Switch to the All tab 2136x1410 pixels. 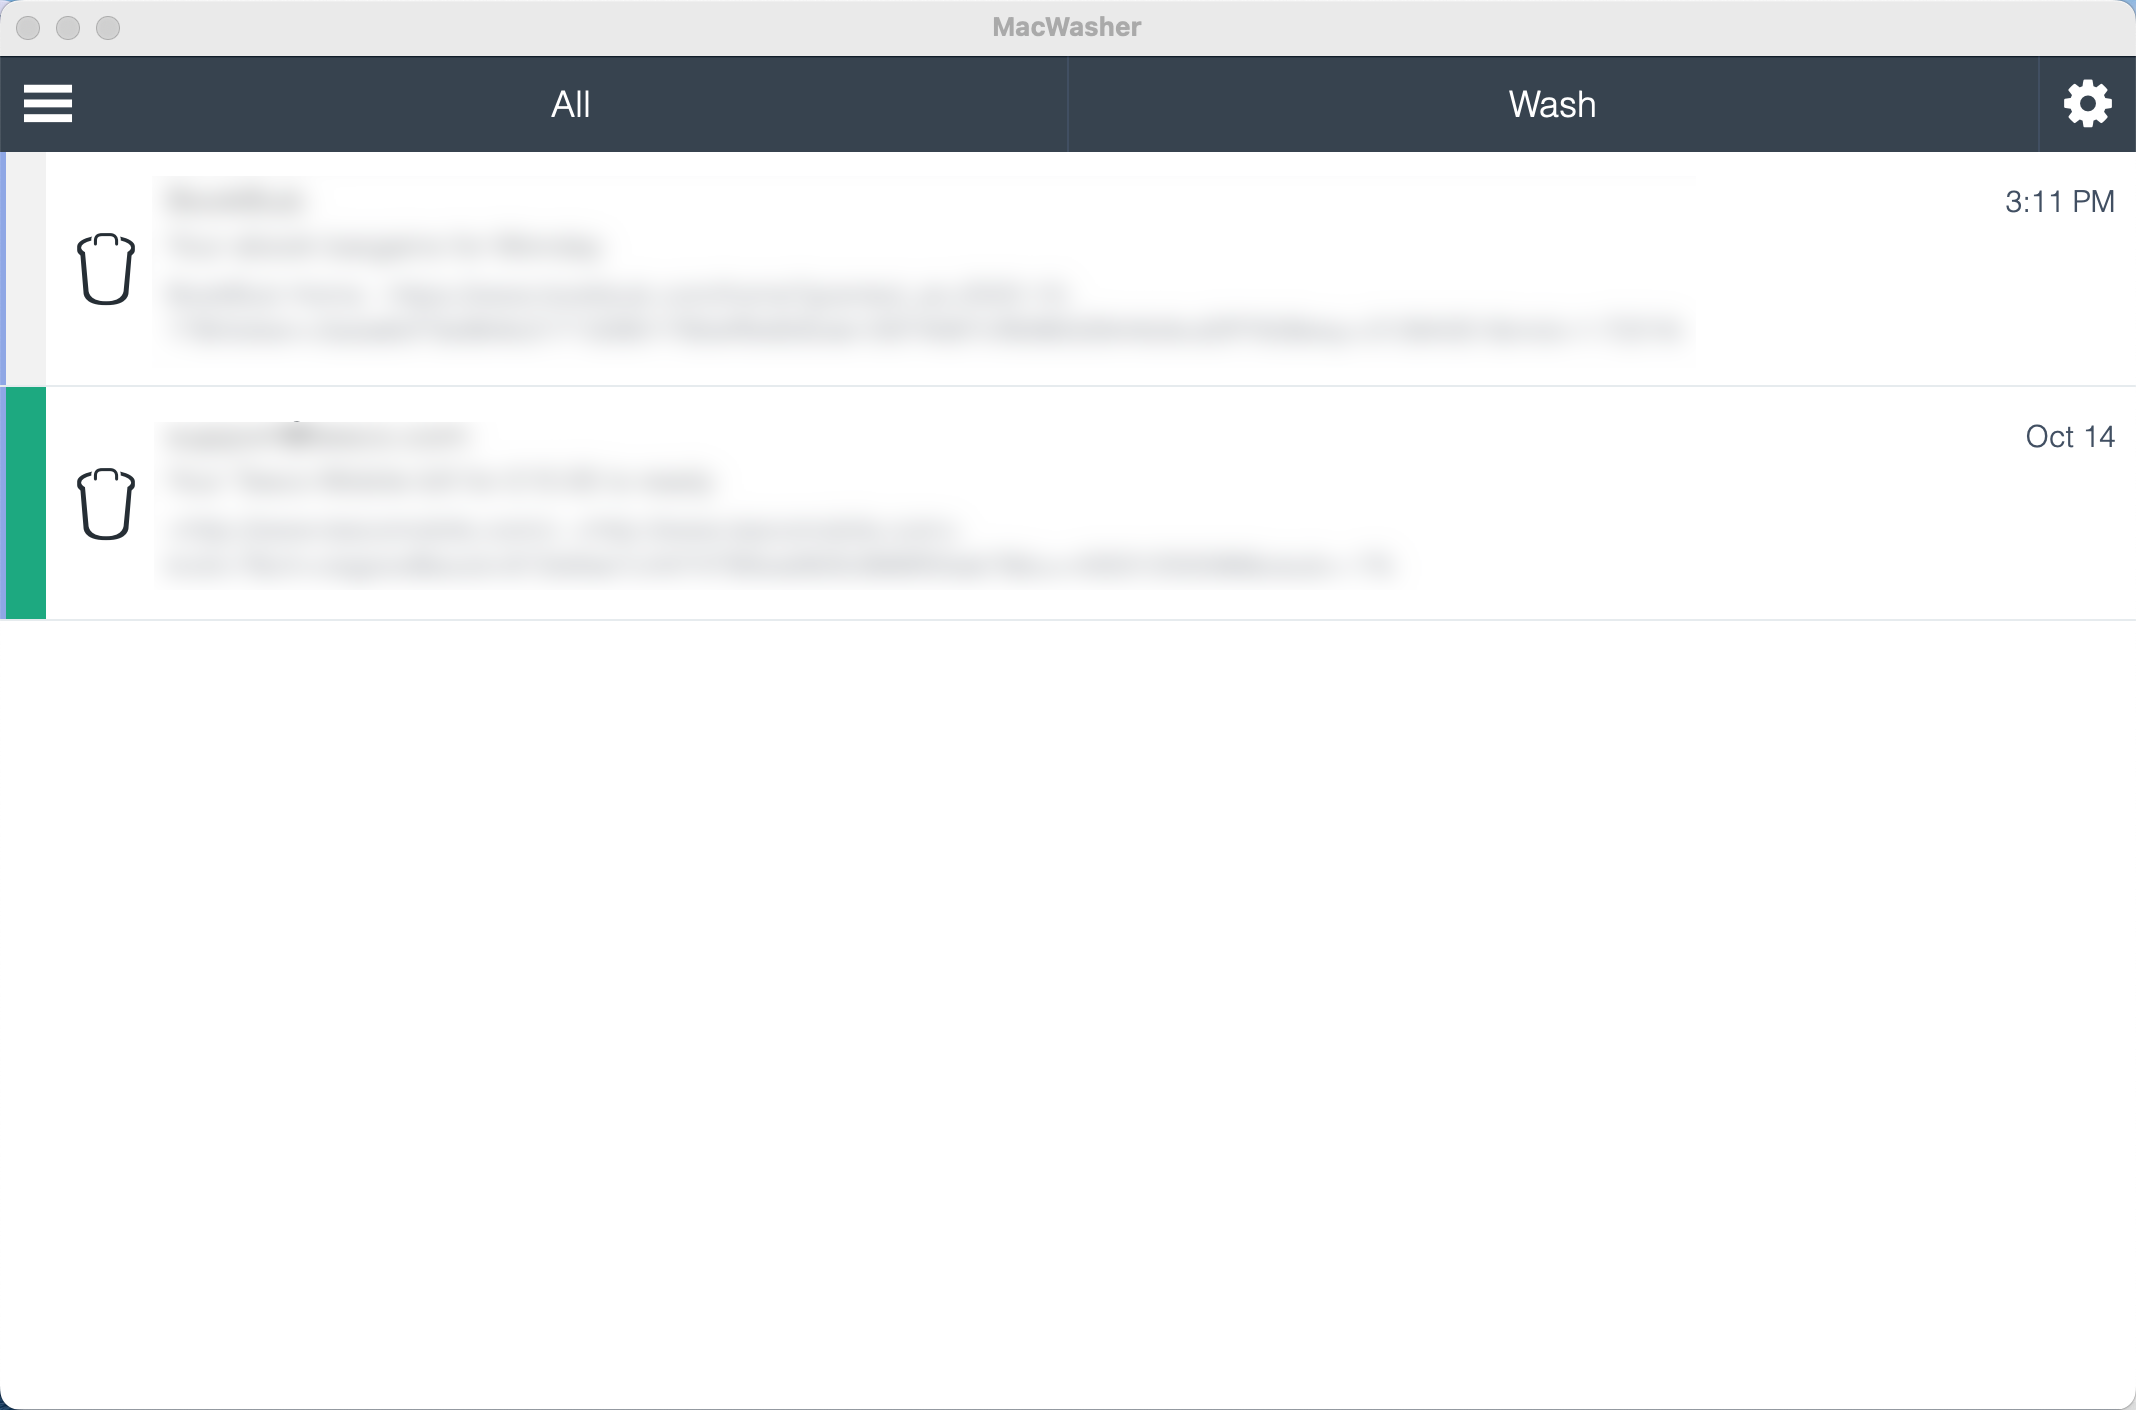click(569, 104)
